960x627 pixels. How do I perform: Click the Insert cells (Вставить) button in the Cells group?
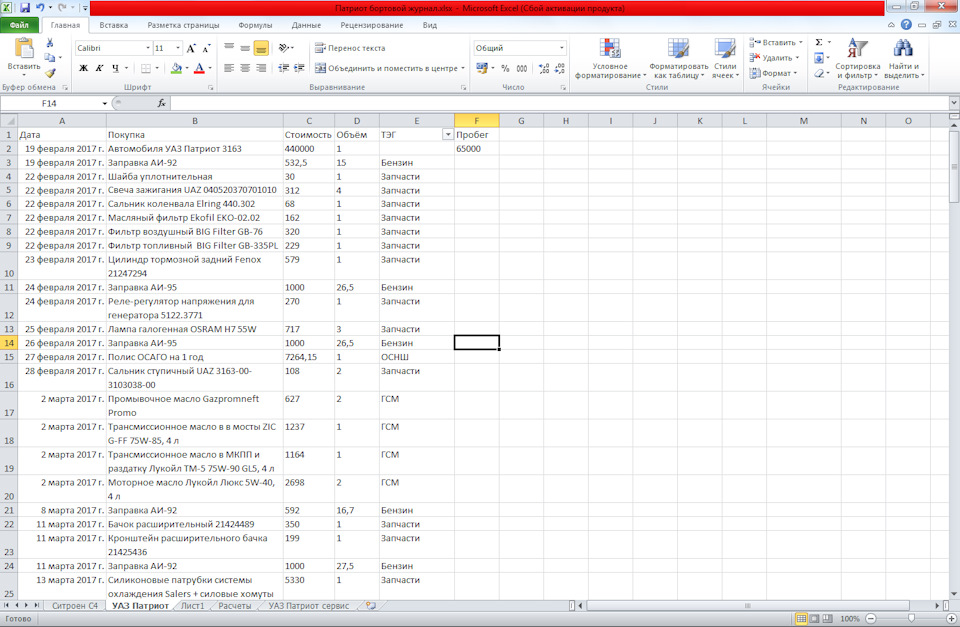775,42
